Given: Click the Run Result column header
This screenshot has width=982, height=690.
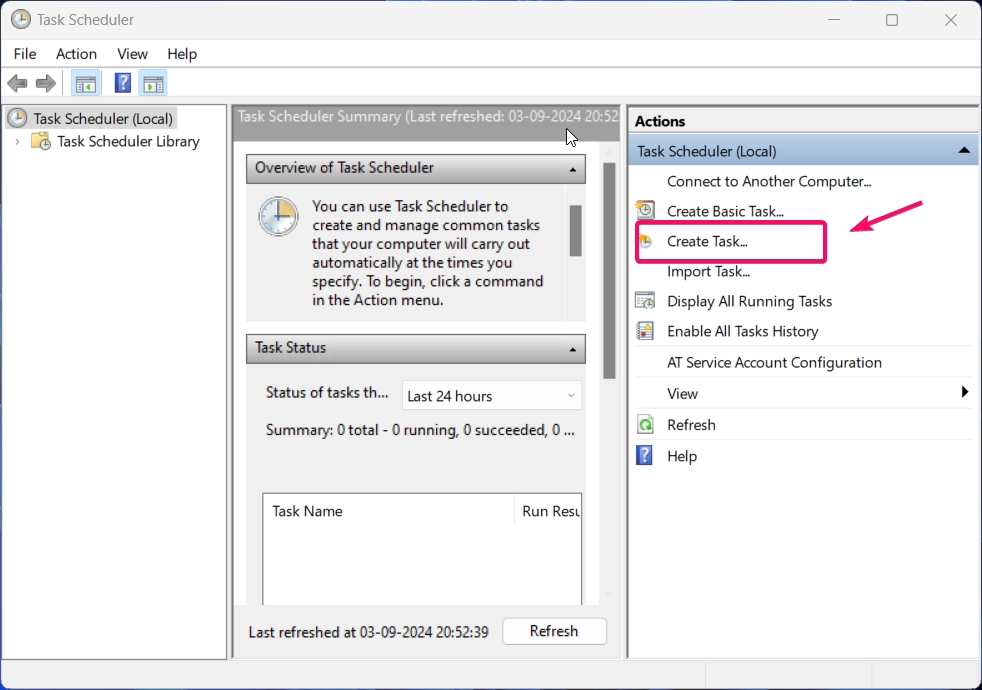Looking at the screenshot, I should pyautogui.click(x=549, y=511).
